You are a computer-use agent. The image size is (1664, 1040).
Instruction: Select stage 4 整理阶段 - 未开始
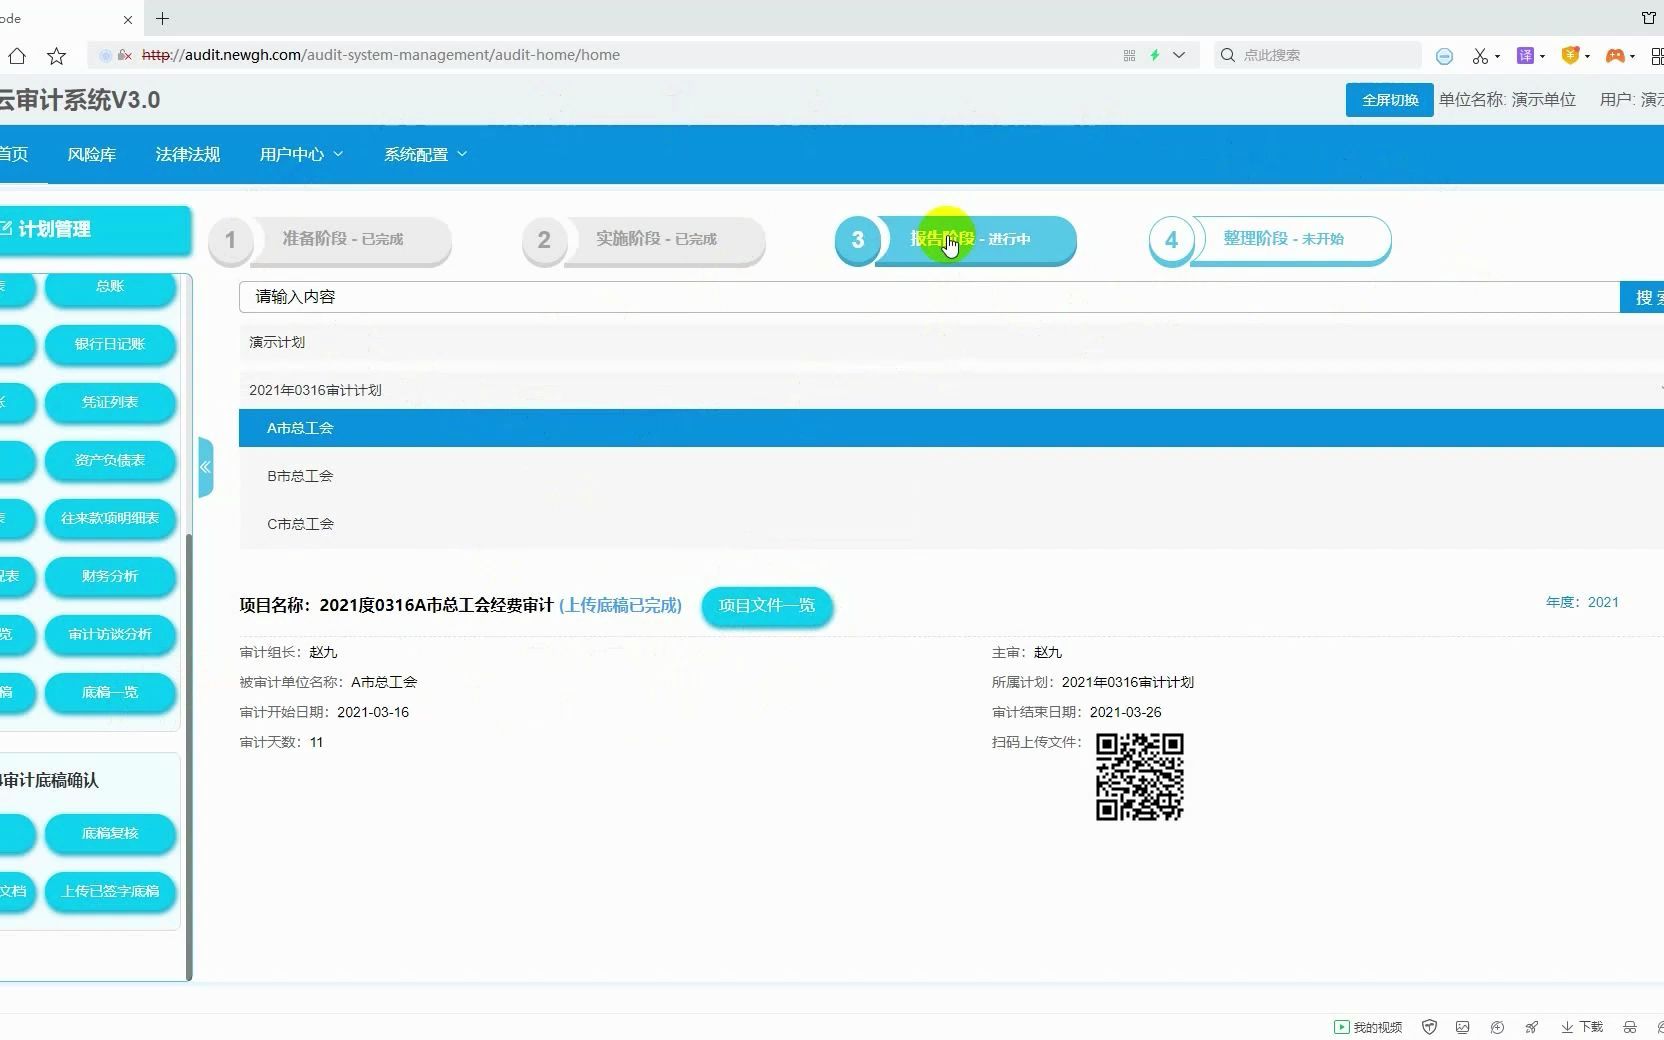click(x=1270, y=240)
